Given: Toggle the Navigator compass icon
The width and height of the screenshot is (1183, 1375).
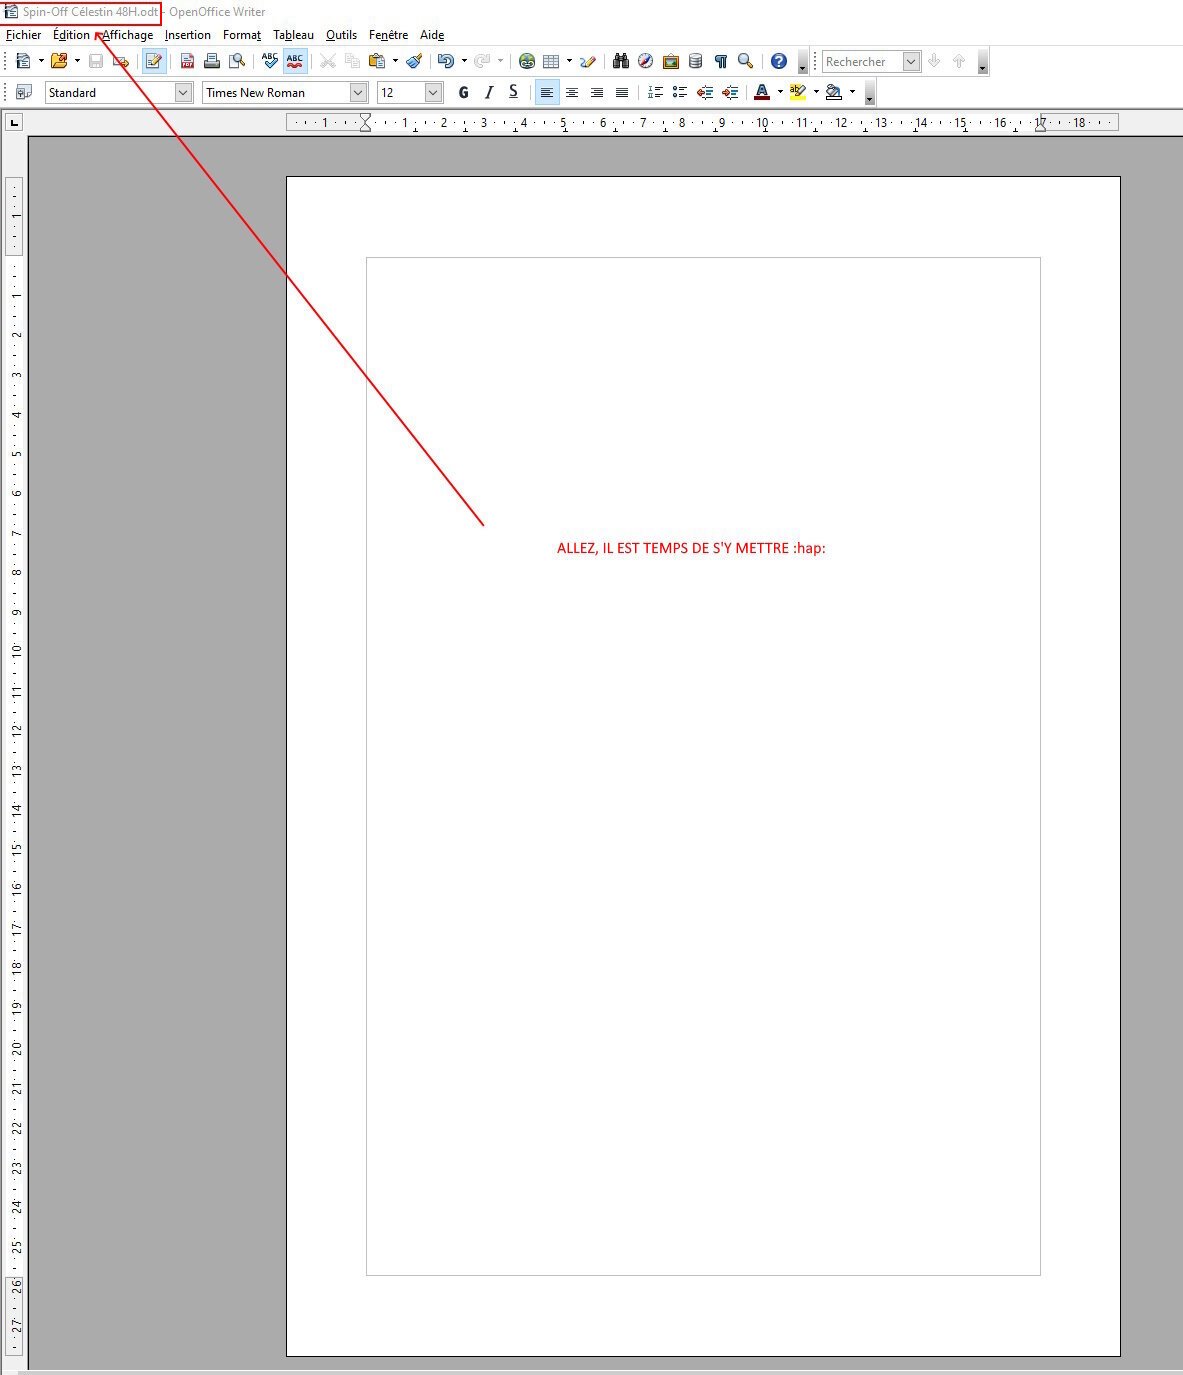Looking at the screenshot, I should pyautogui.click(x=646, y=61).
